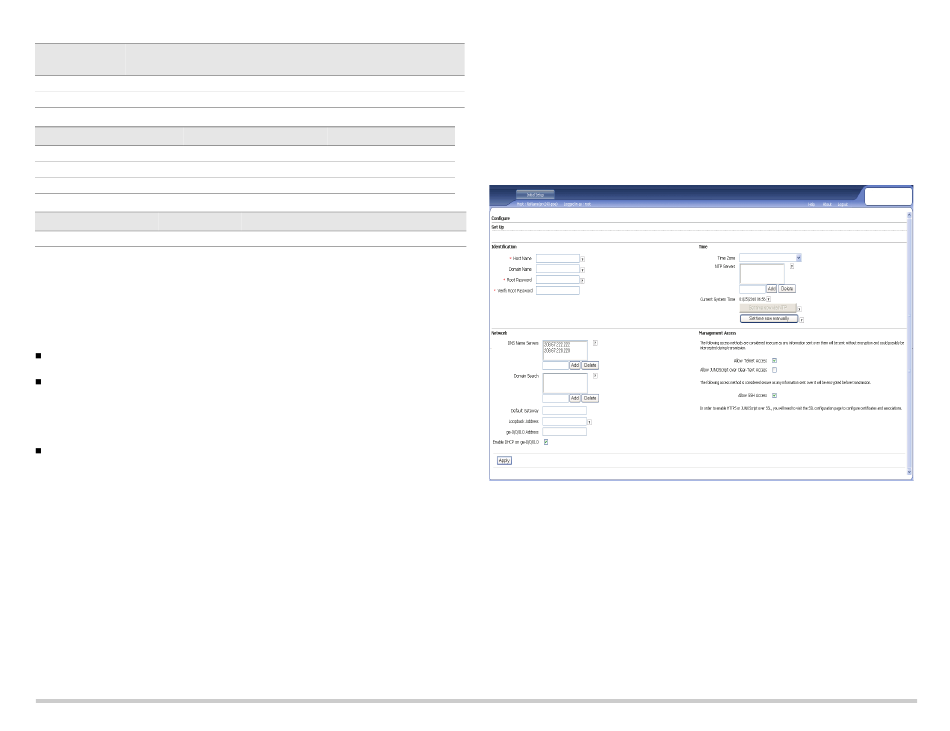This screenshot has height=731, width=950.
Task: Click the Default Gateway input field
Action: pyautogui.click(x=564, y=411)
